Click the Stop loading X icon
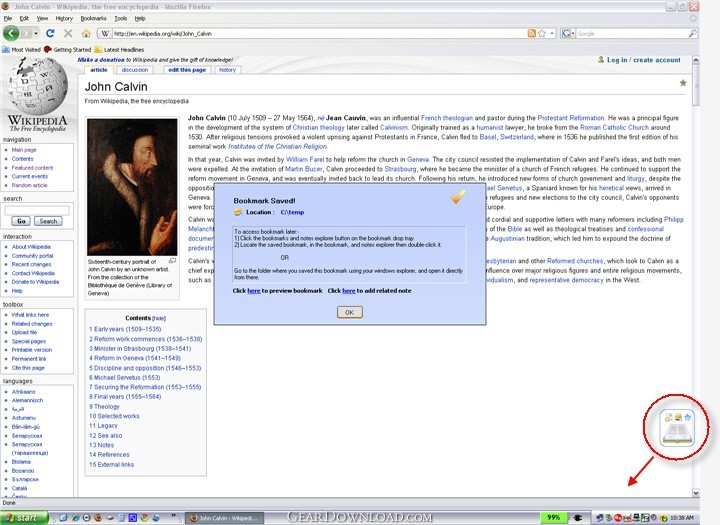Viewport: 720px width, 525px height. [68, 33]
